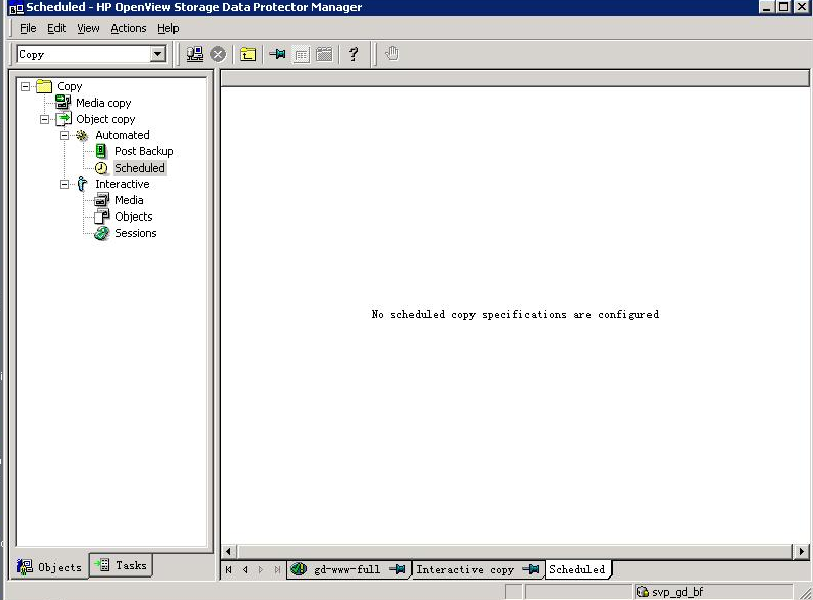The image size is (813, 600).
Task: Collapse the Copy root tree node
Action: tap(25, 86)
